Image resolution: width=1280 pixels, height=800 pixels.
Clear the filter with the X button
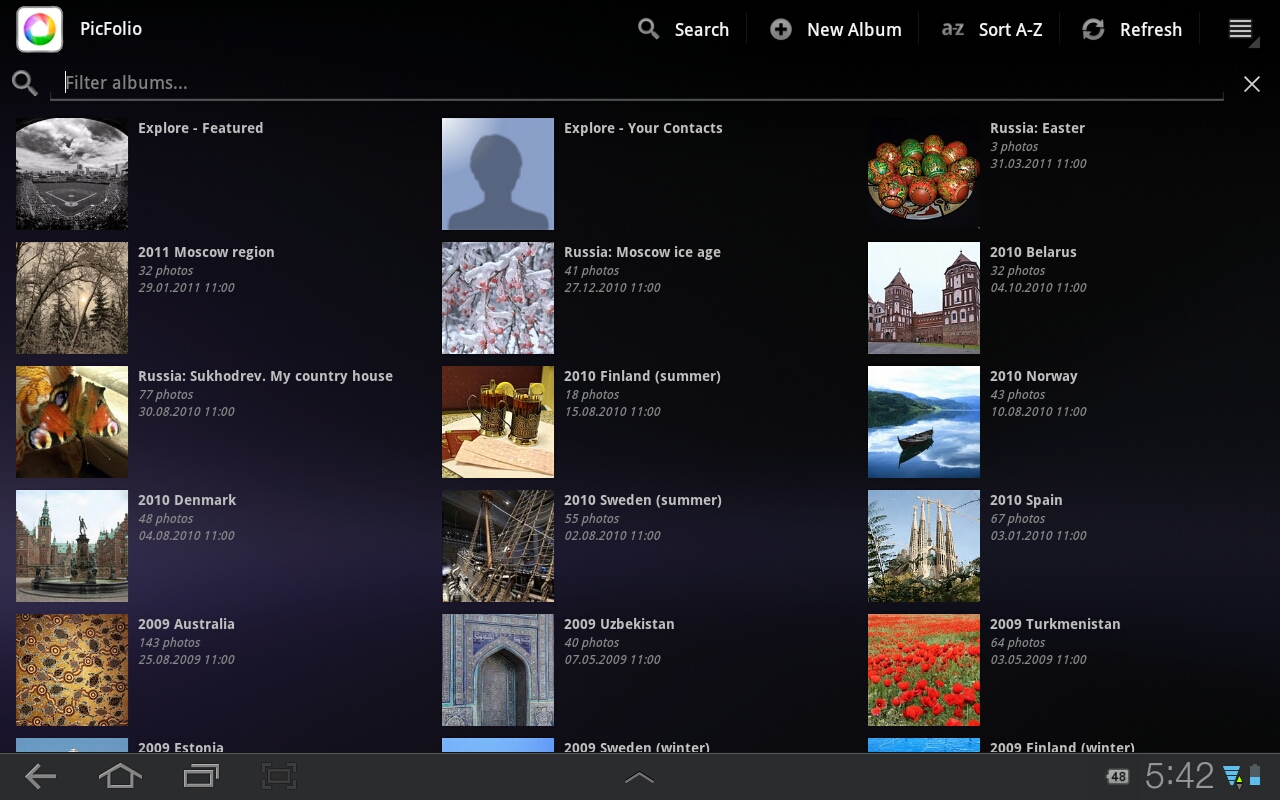coord(1252,84)
